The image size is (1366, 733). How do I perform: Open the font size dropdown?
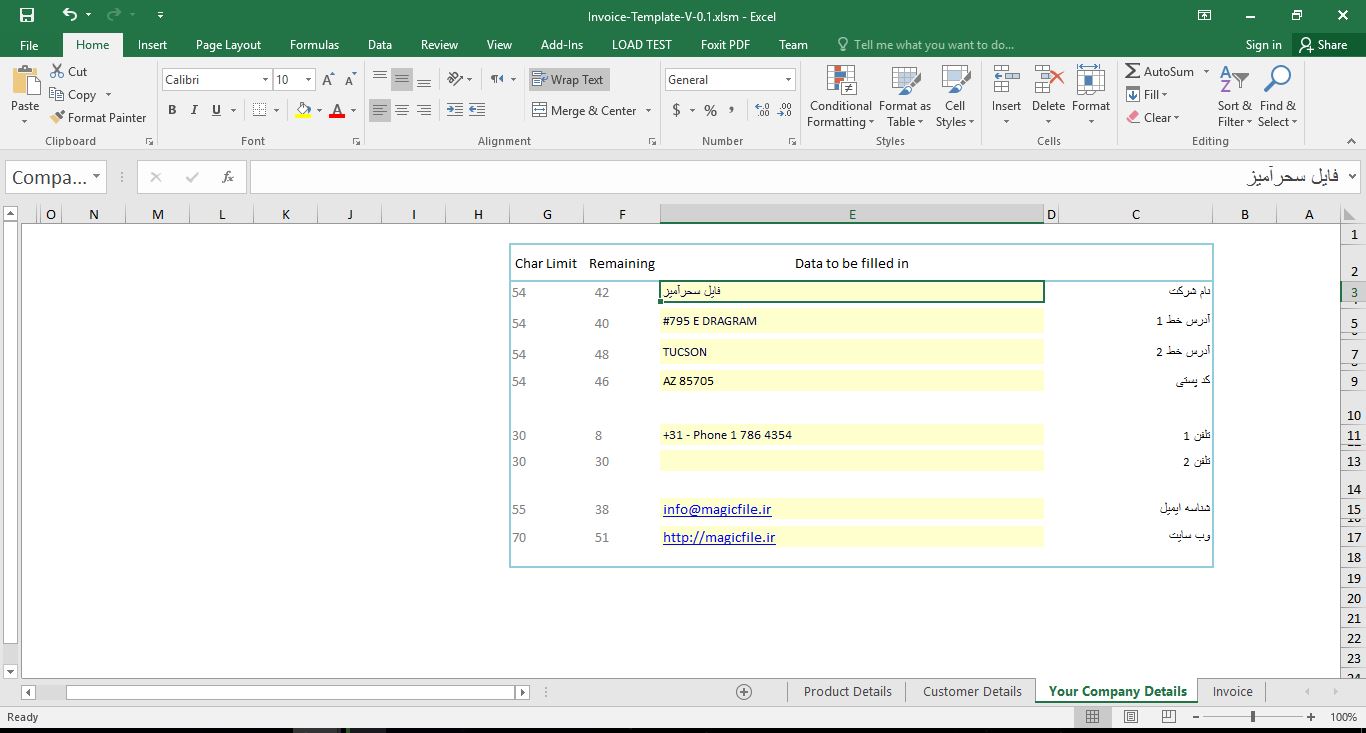[x=308, y=80]
